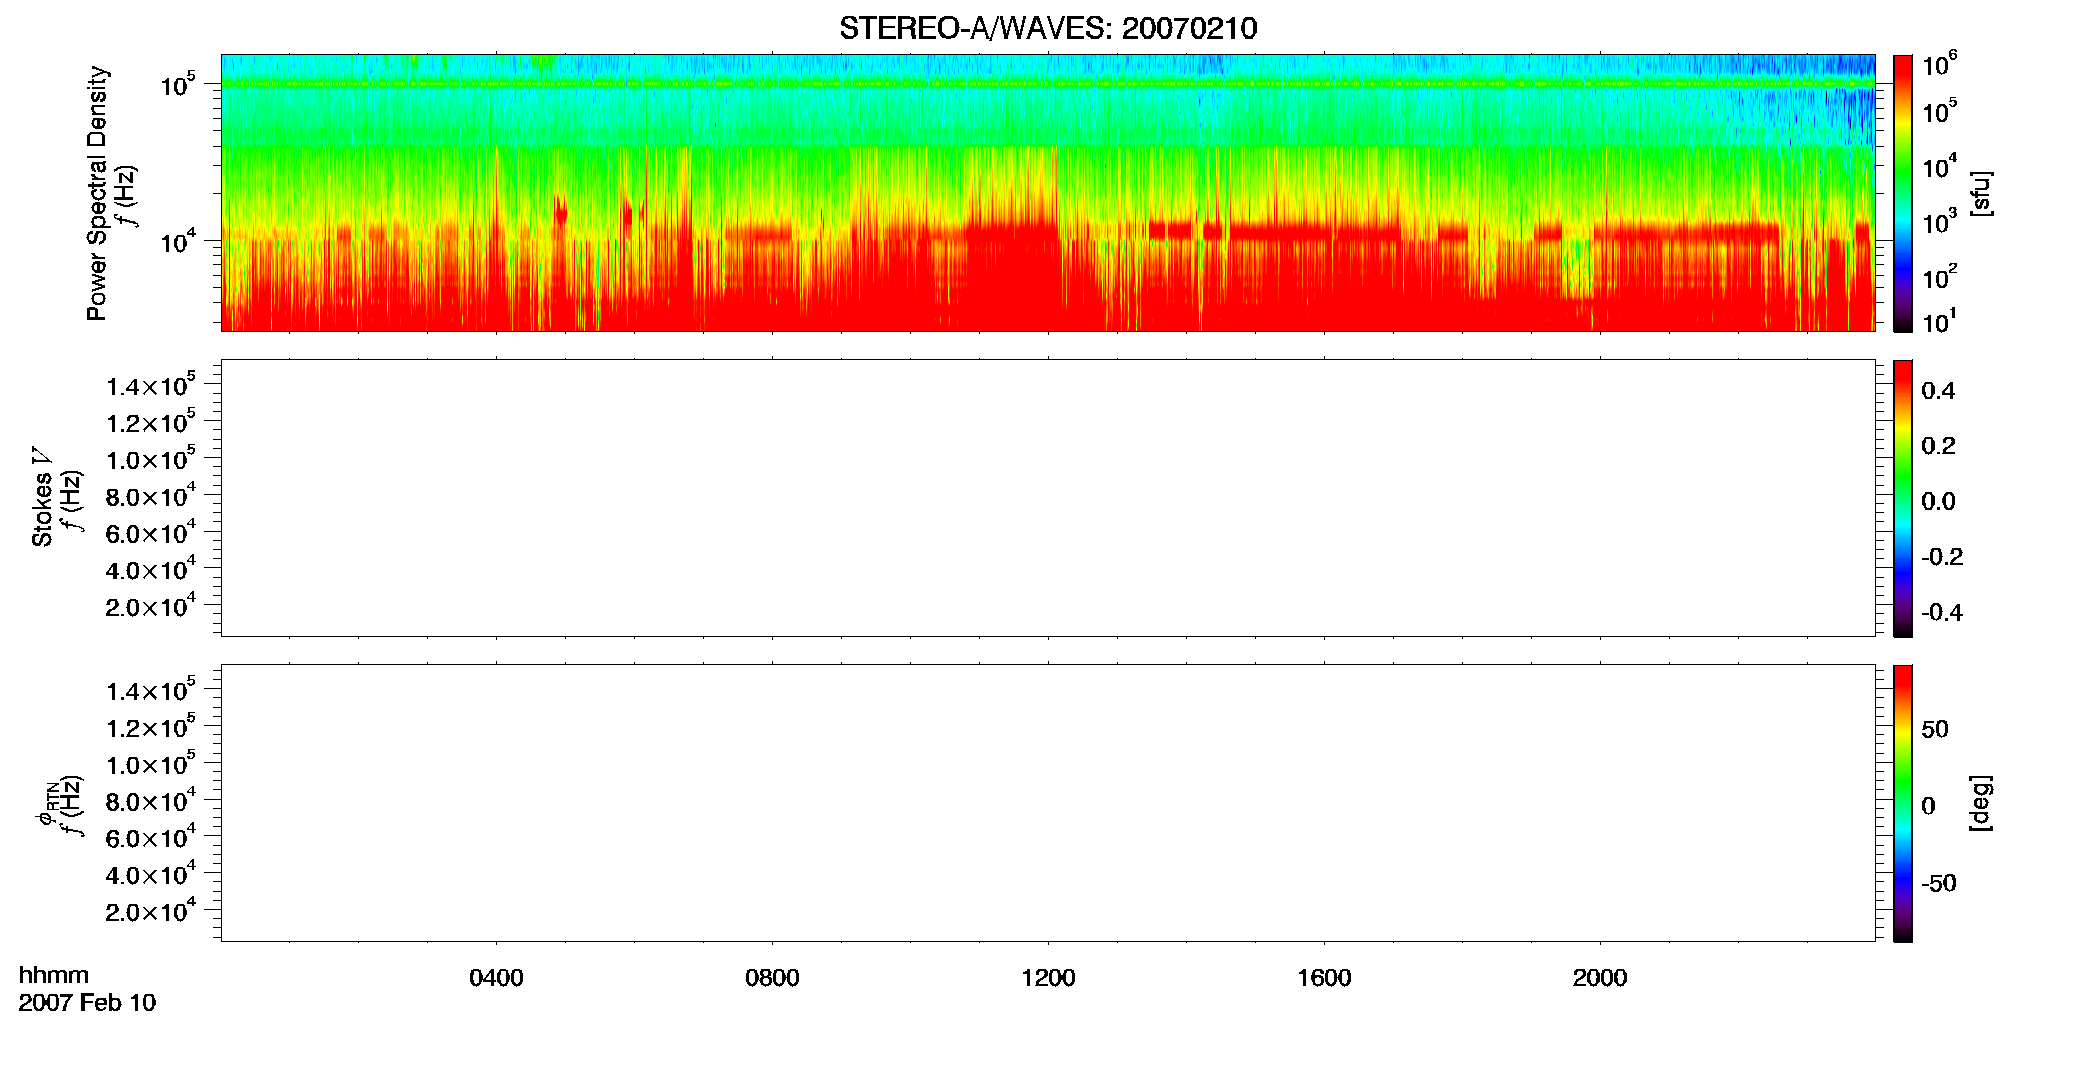Click the power spectral density spectrogram panel
This screenshot has height=1080, width=2096.
[x=1048, y=193]
